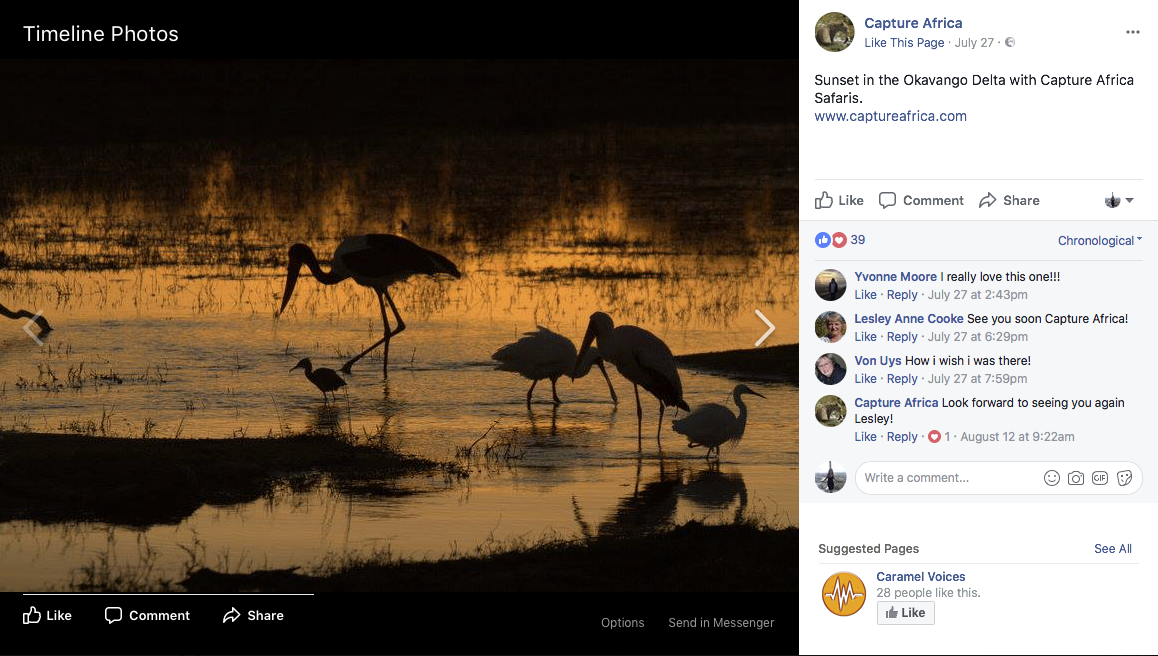This screenshot has width=1158, height=656.
Task: Reply to Yvonne Moore's comment
Action: [x=902, y=295]
